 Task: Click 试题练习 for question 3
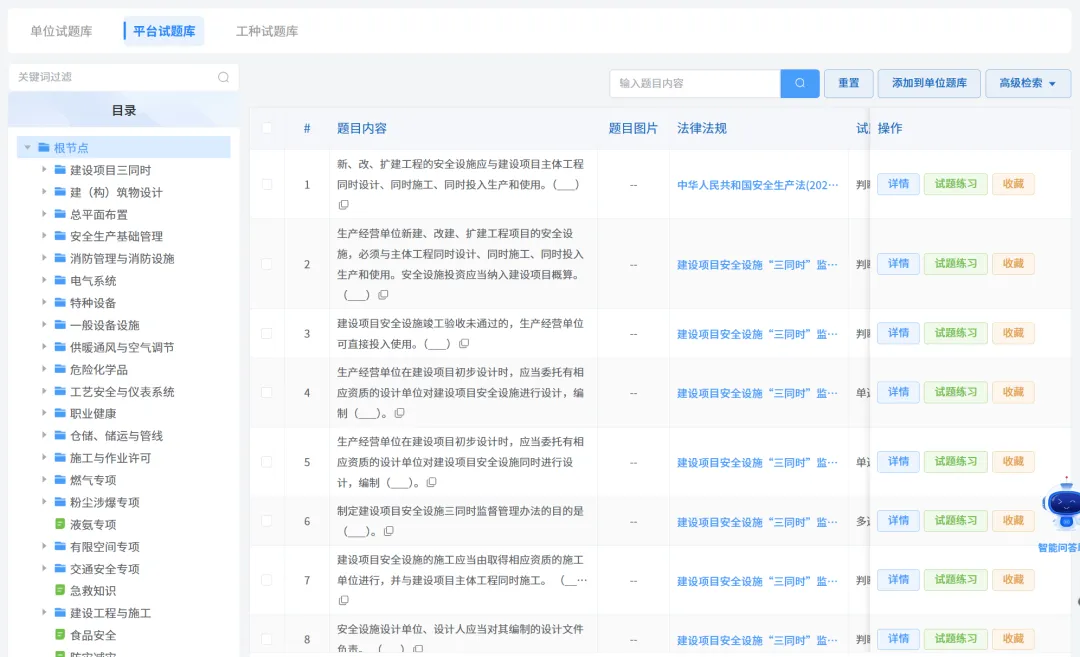[955, 333]
